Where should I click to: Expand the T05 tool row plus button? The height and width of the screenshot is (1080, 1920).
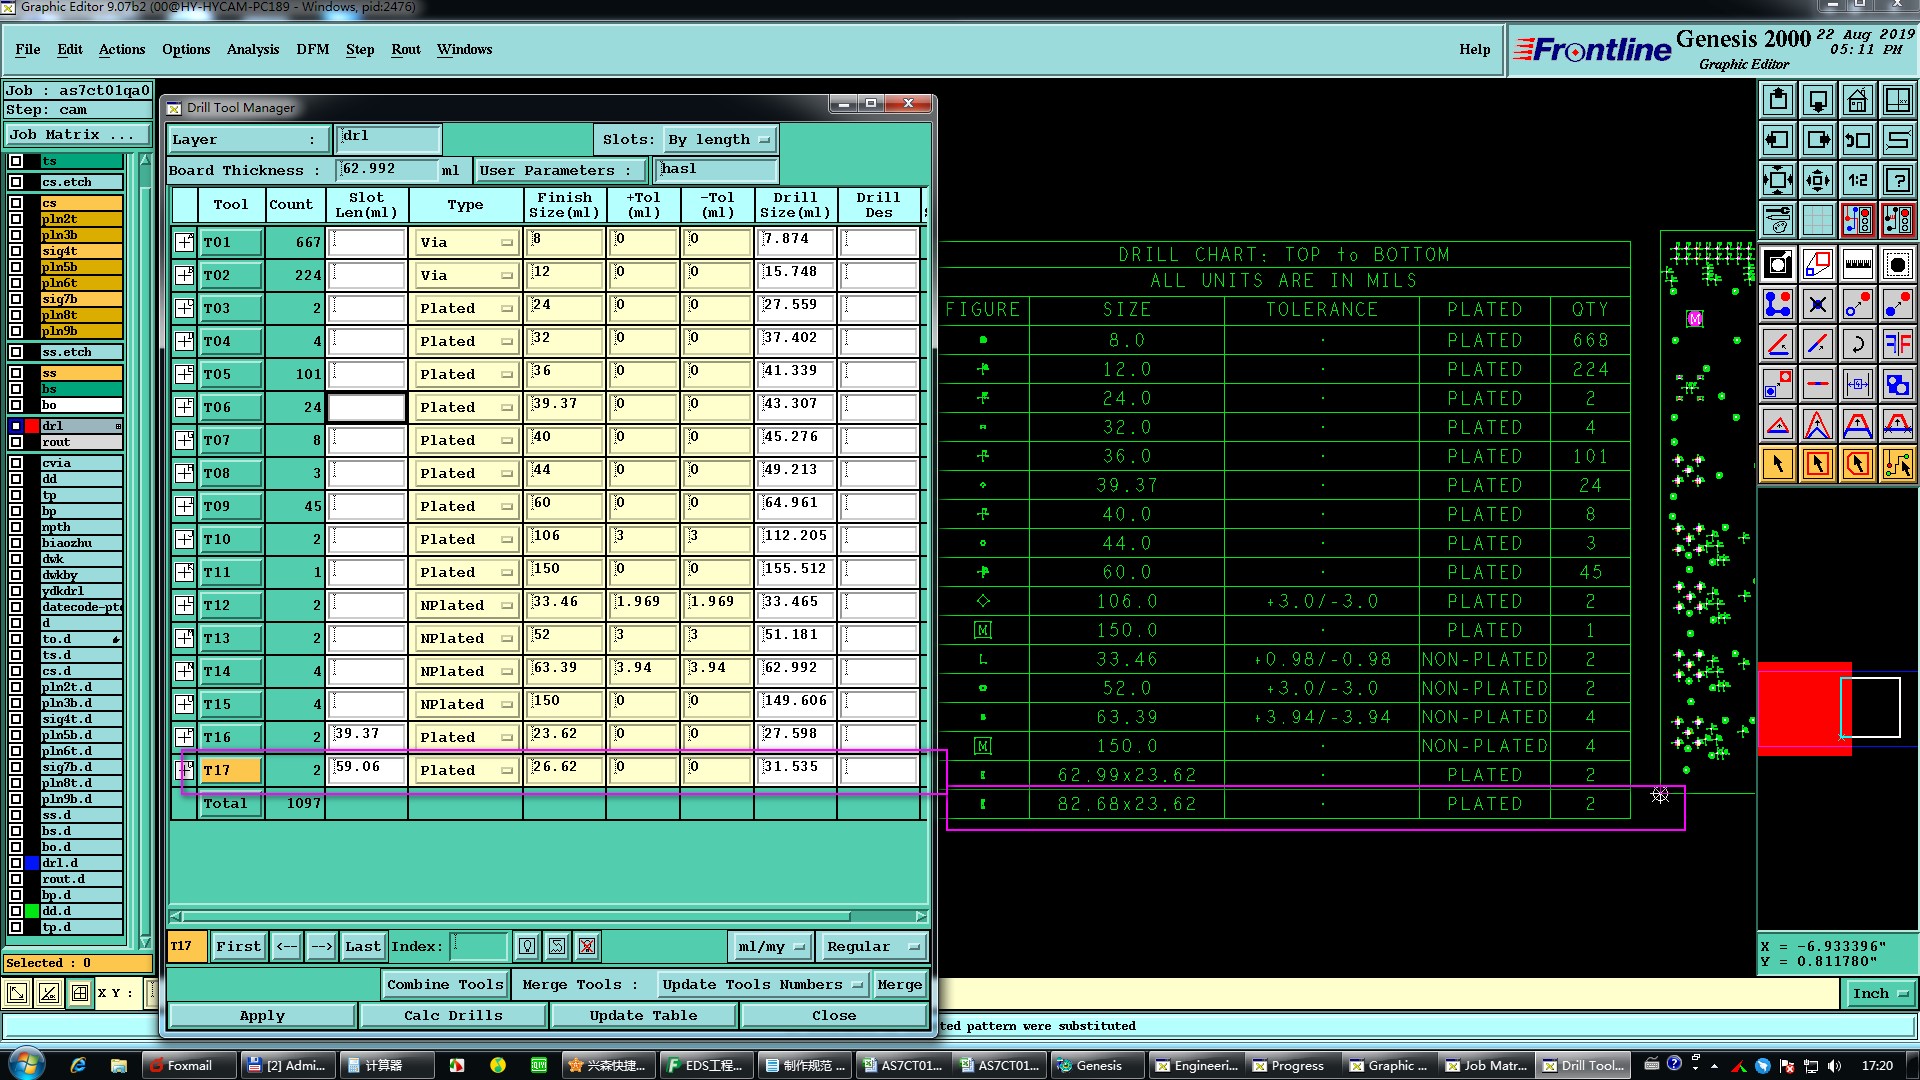point(184,374)
